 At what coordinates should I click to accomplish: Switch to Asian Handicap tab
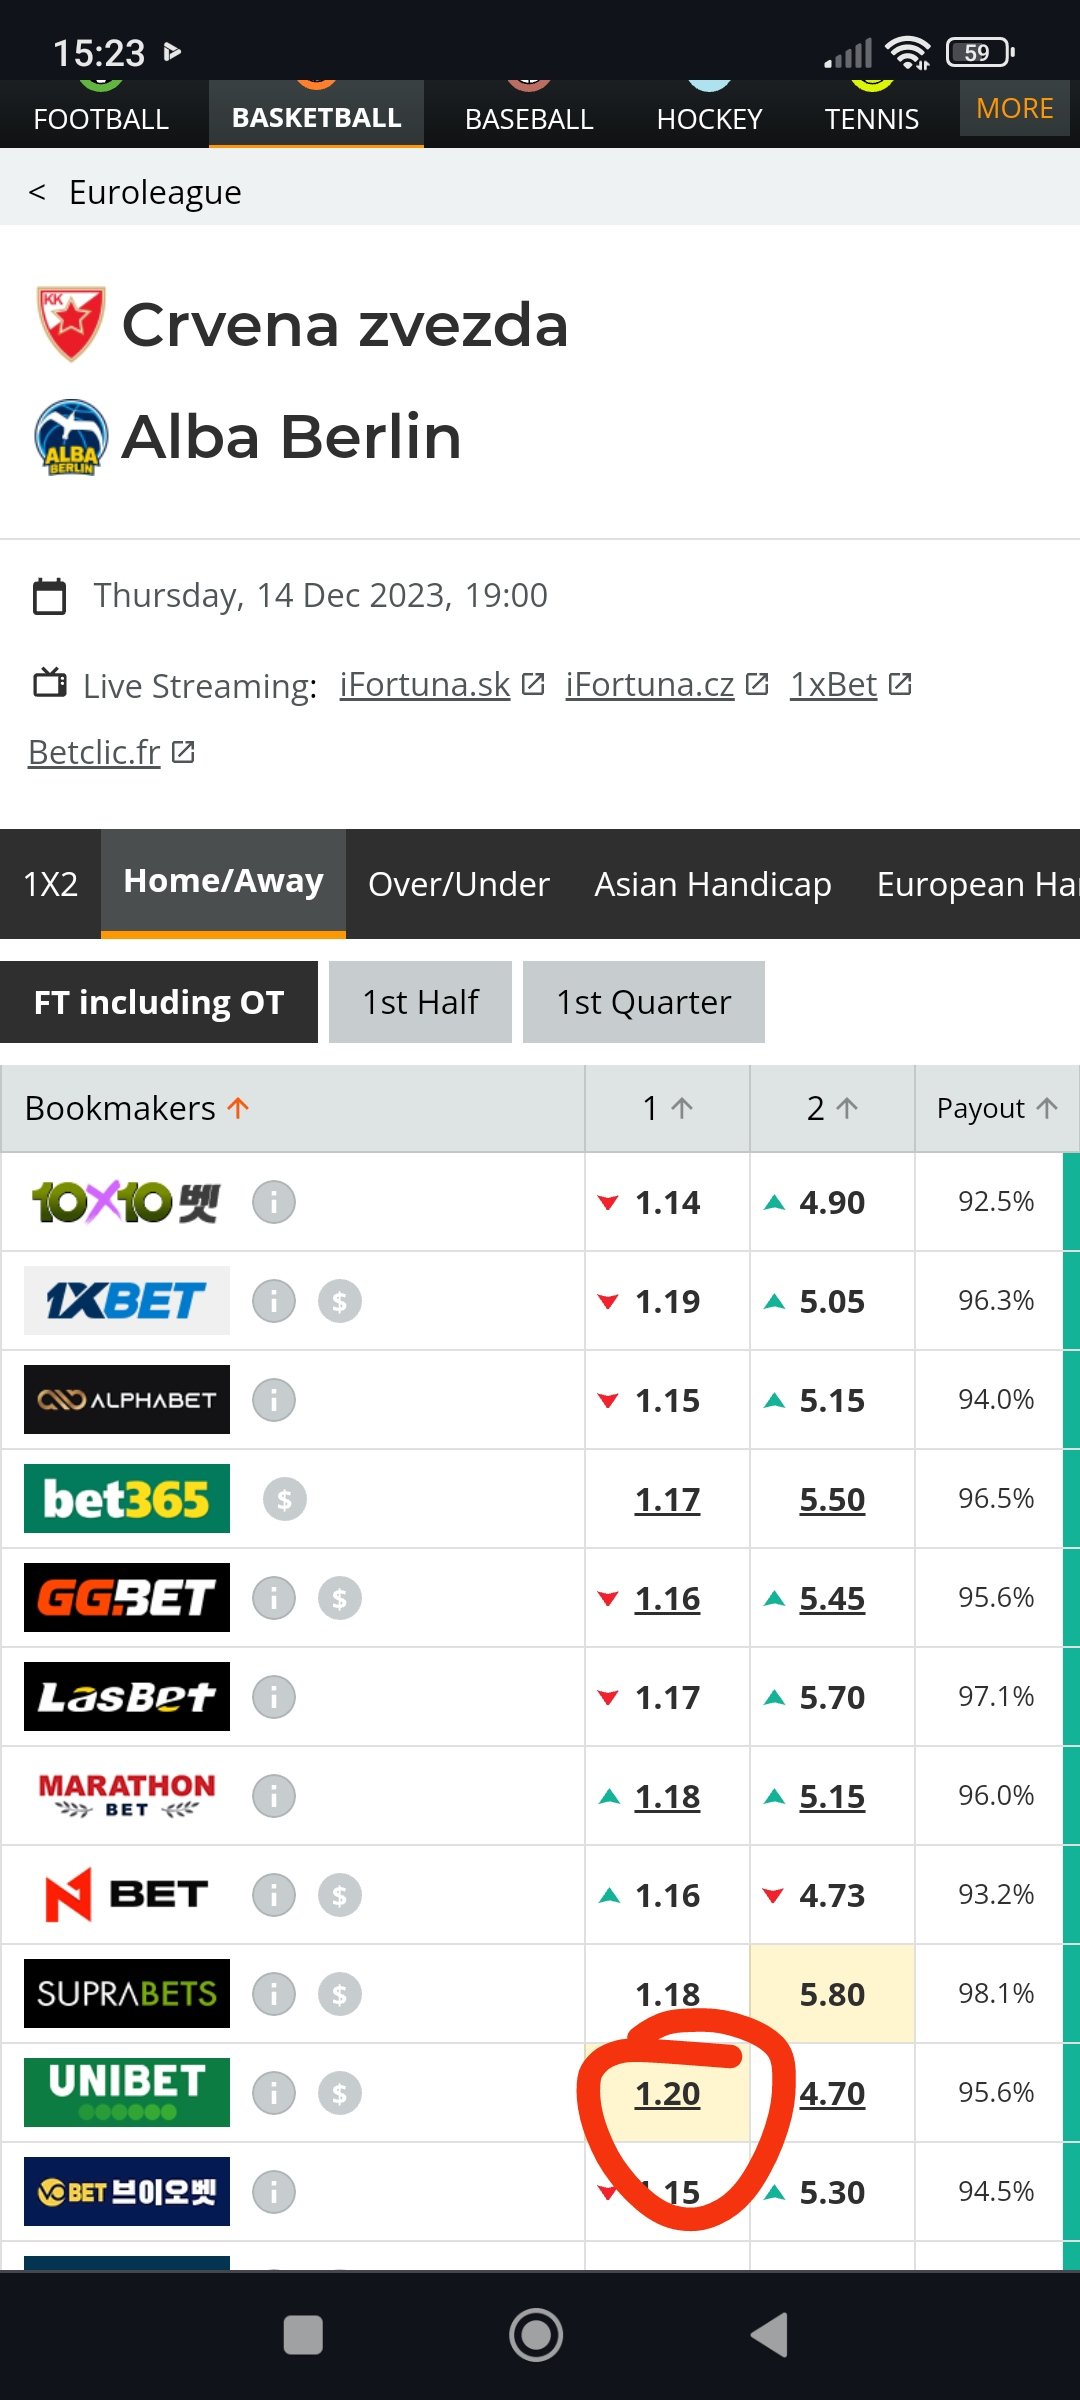(713, 884)
